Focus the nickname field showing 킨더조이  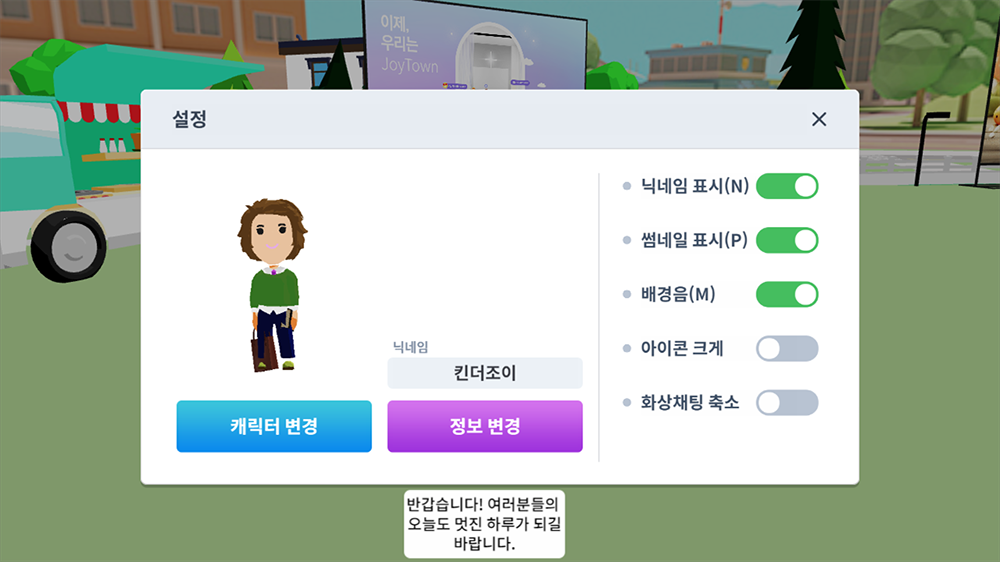point(485,373)
